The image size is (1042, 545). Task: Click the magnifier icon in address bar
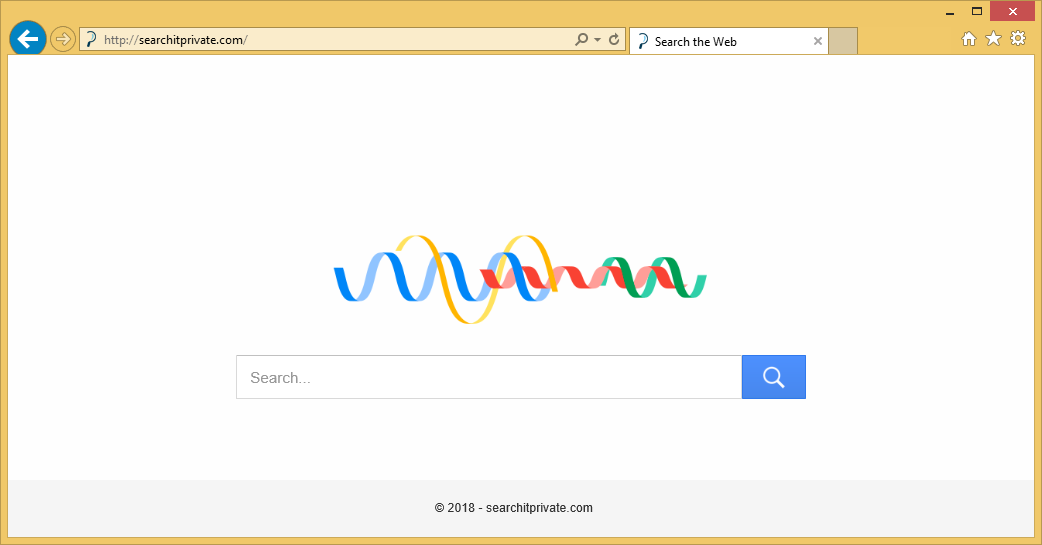(x=581, y=40)
